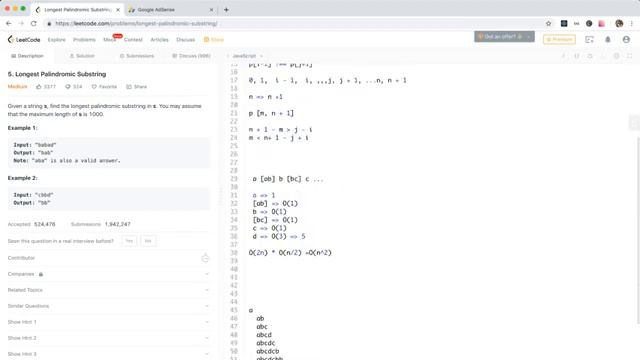Expand the Similar Questions section
Screen dimensions: 640x360
(108, 306)
